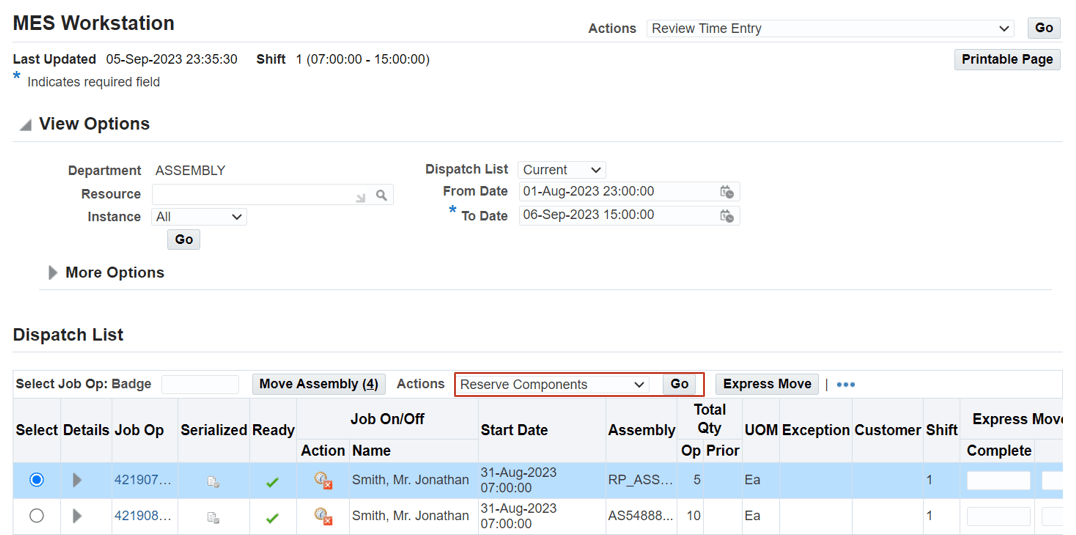
Task: Click the UOM column header
Action: (761, 430)
